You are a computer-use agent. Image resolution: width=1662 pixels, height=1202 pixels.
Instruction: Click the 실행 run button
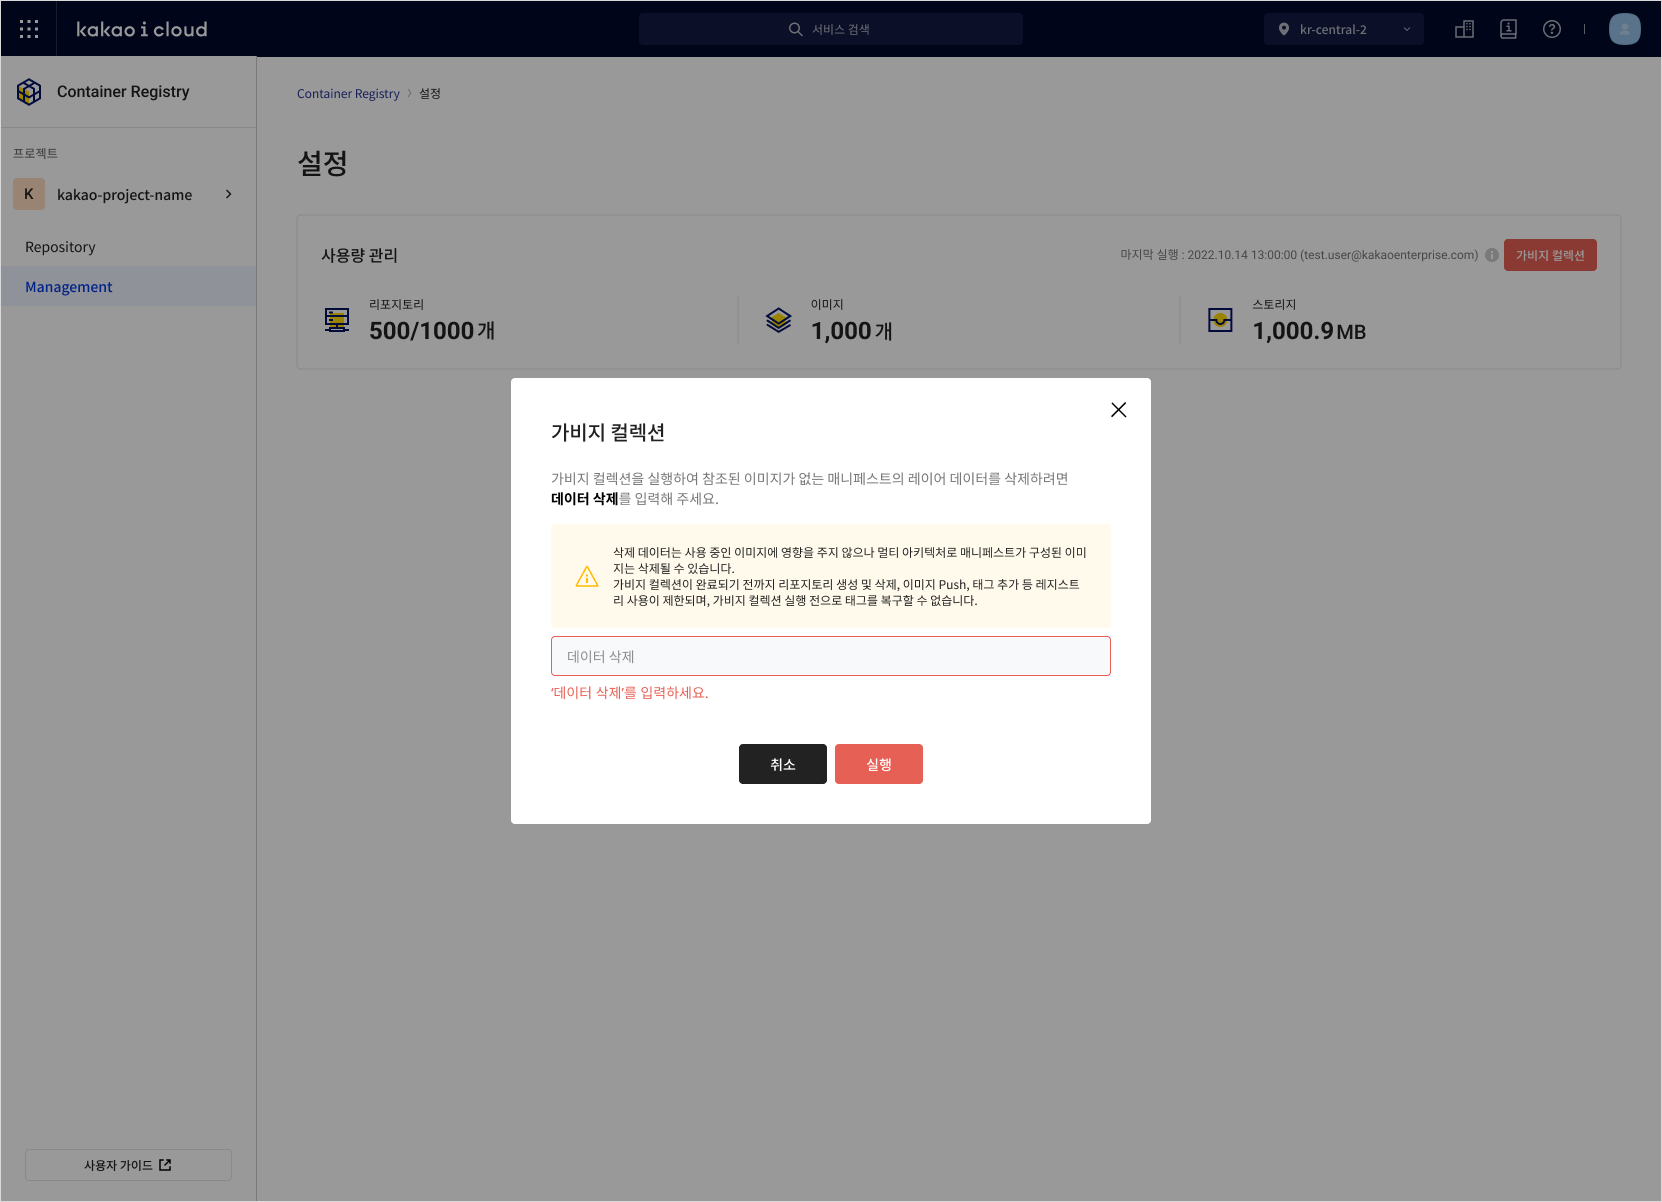tap(879, 764)
